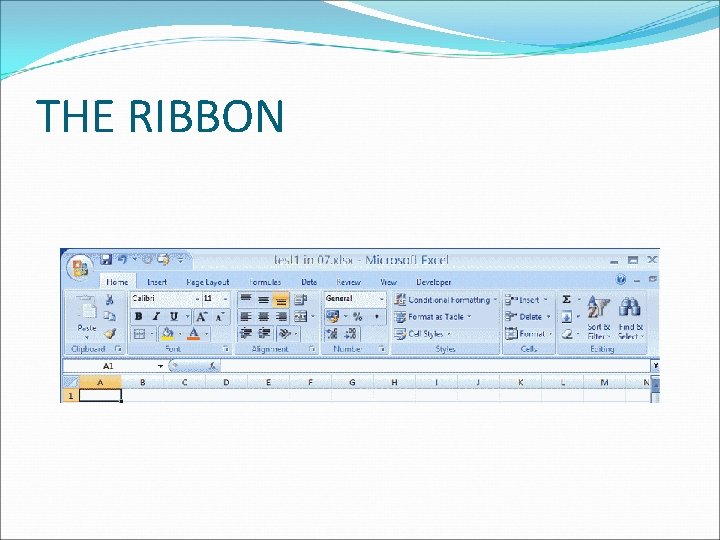Viewport: 720px width, 540px height.
Task: Apply Comma Style
Action: point(377,316)
